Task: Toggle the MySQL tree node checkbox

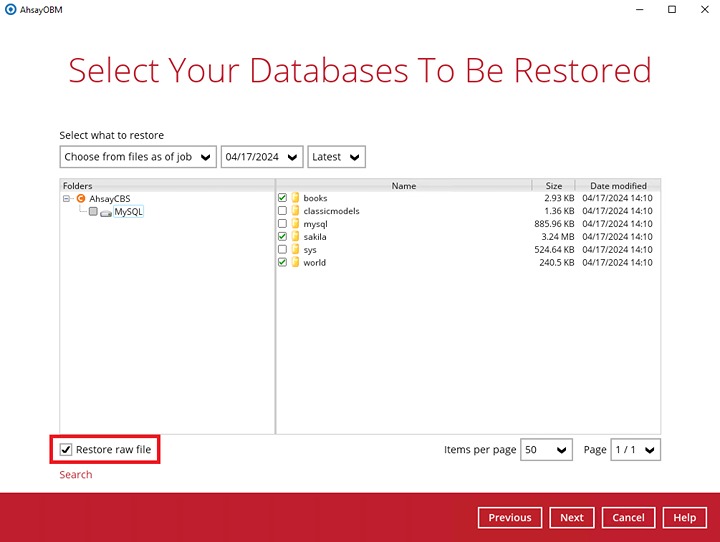Action: [x=93, y=211]
